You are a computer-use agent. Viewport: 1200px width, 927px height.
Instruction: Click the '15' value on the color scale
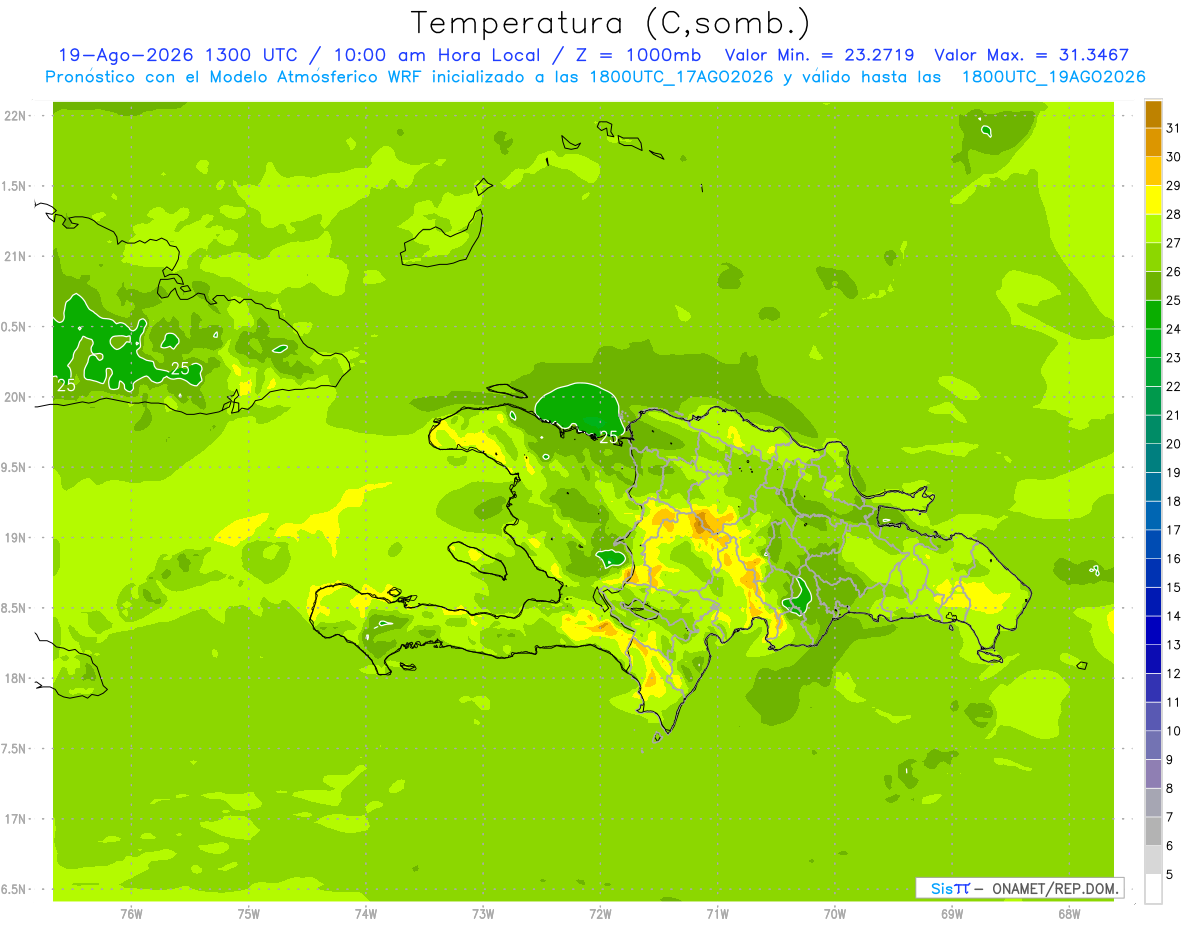tap(1174, 587)
